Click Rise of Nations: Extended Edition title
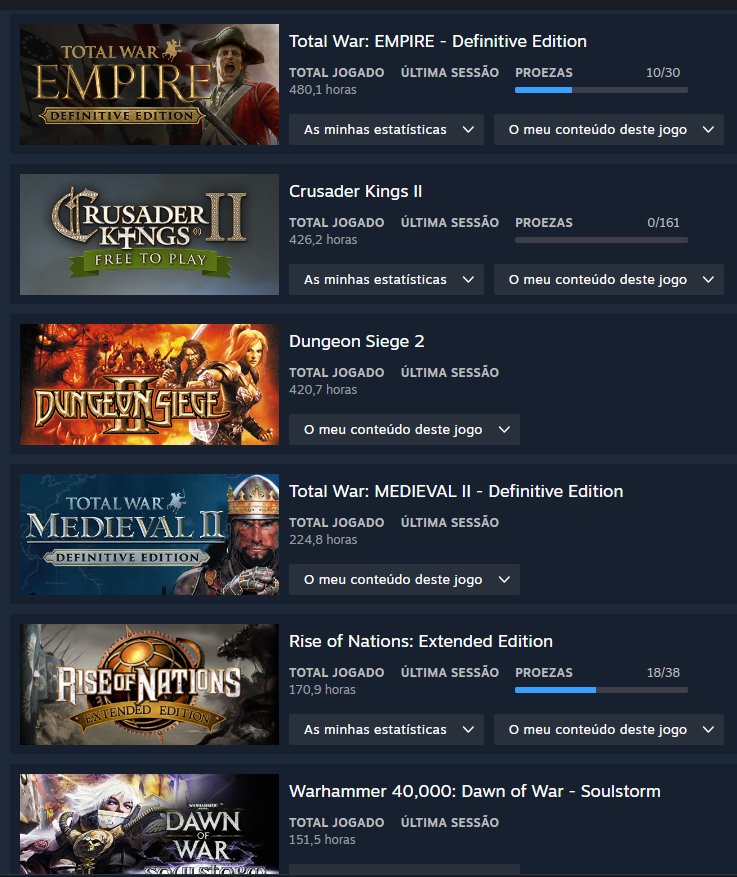 pyautogui.click(x=421, y=642)
